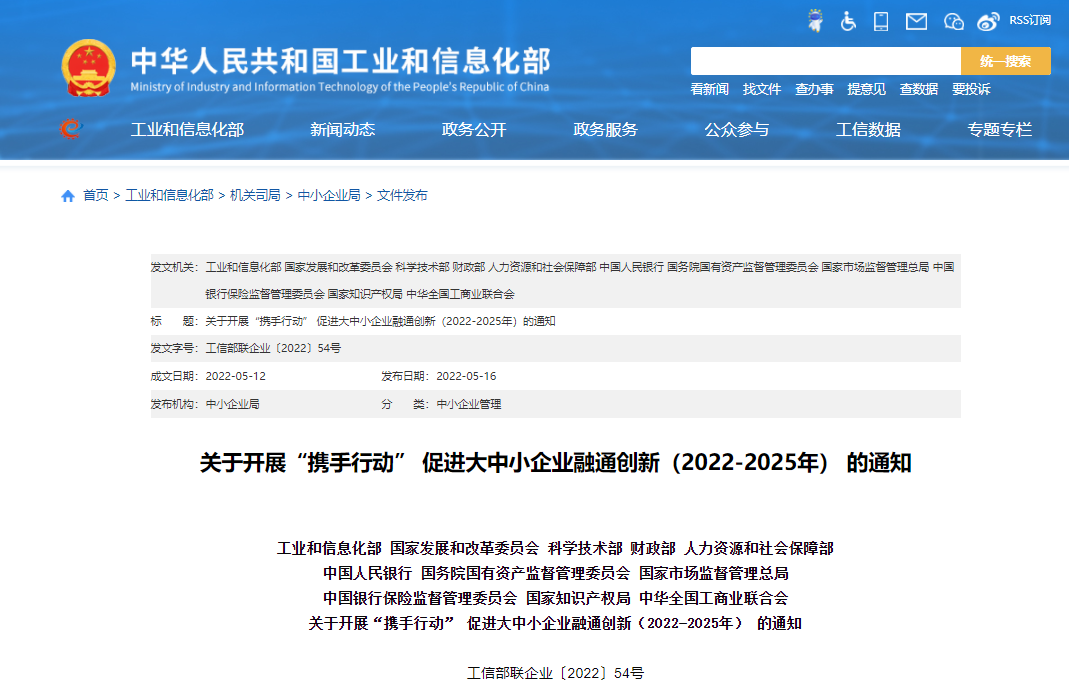Viewport: 1069px width, 695px height.
Task: Select the 工业和信息化部 navigation menu
Action: [x=187, y=130]
